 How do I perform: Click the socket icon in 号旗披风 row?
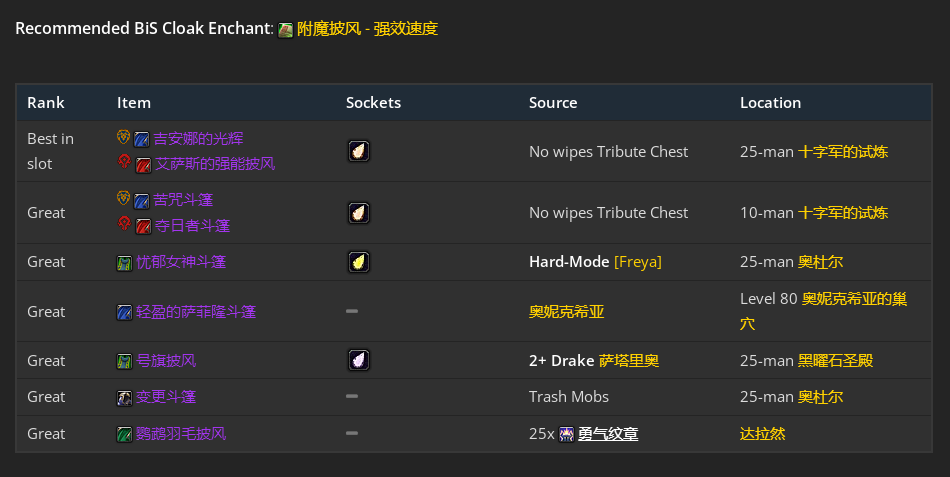[358, 360]
